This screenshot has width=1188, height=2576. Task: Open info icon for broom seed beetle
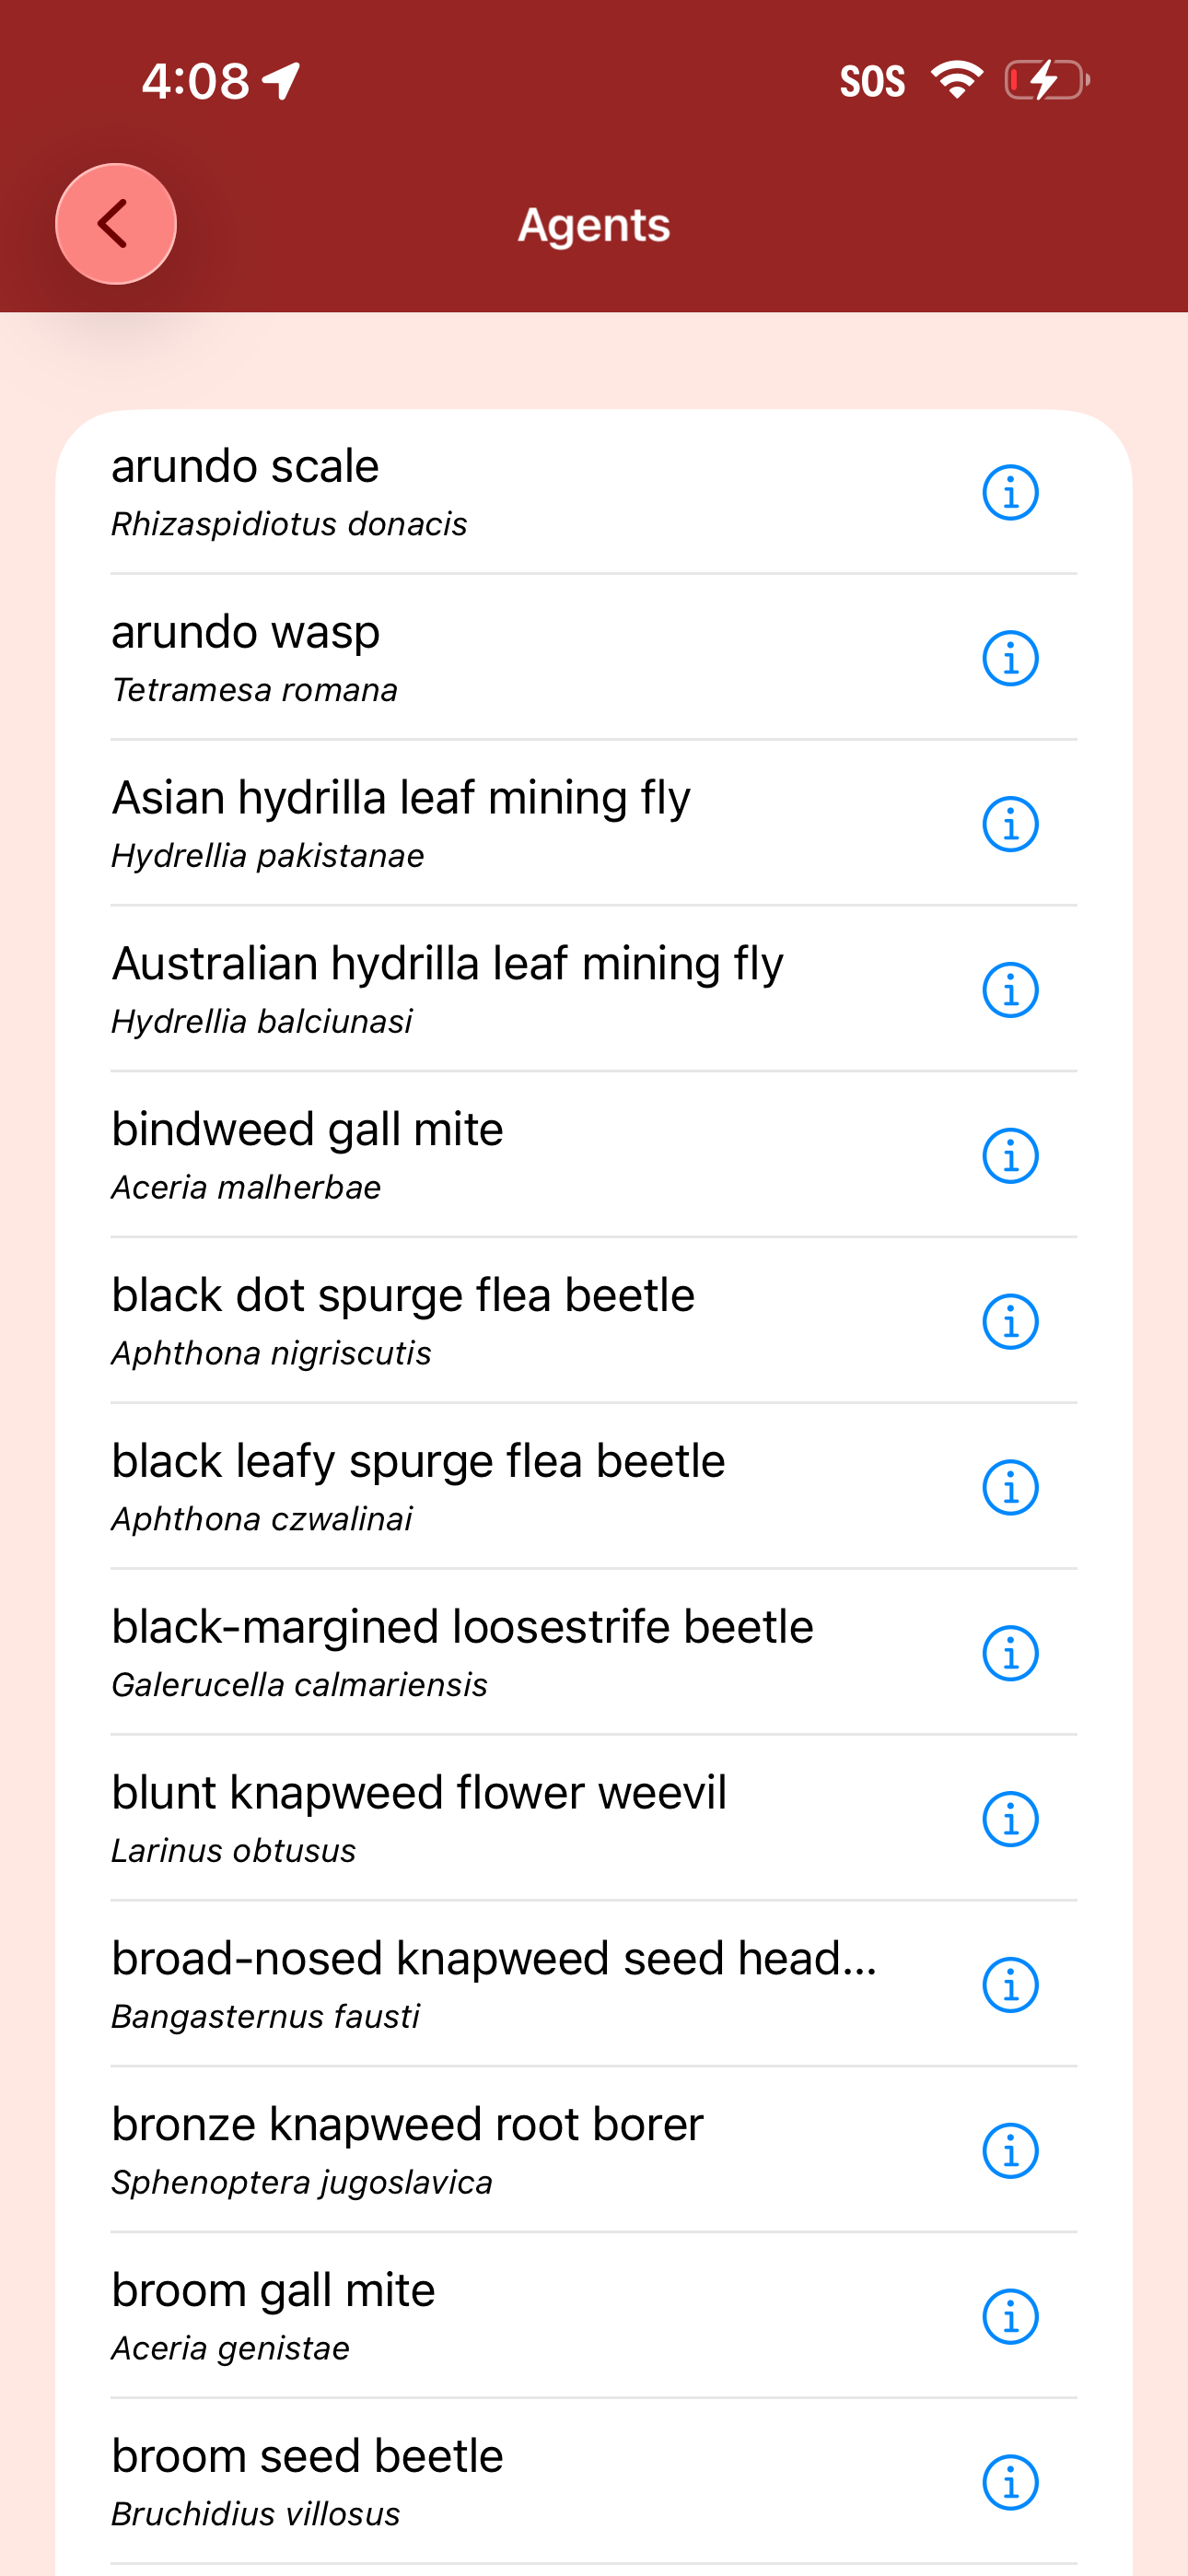tap(1010, 2483)
